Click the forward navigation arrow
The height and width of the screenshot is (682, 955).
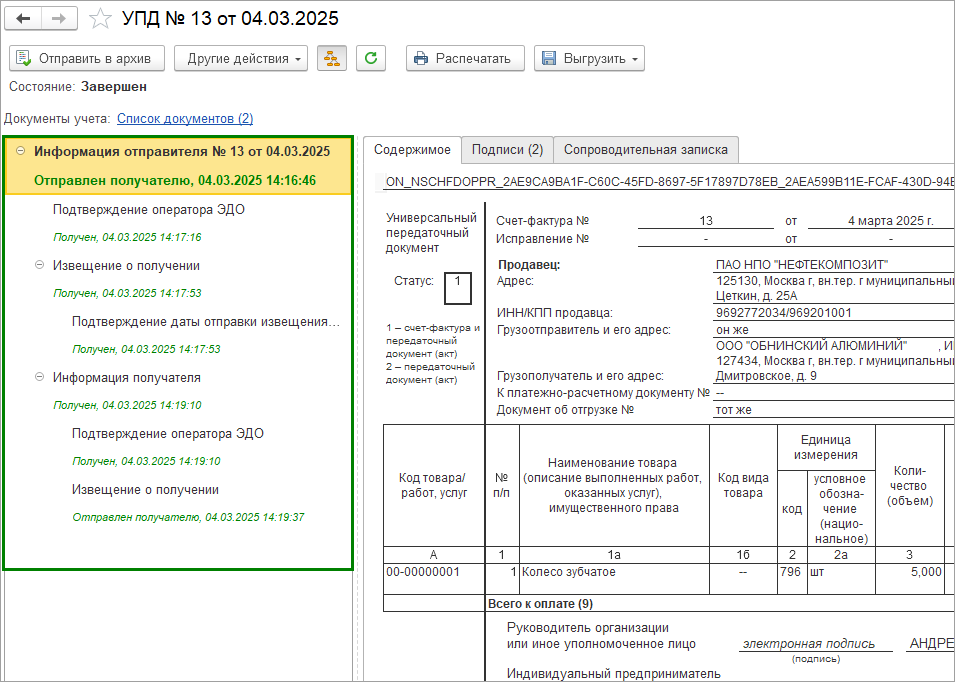[60, 19]
